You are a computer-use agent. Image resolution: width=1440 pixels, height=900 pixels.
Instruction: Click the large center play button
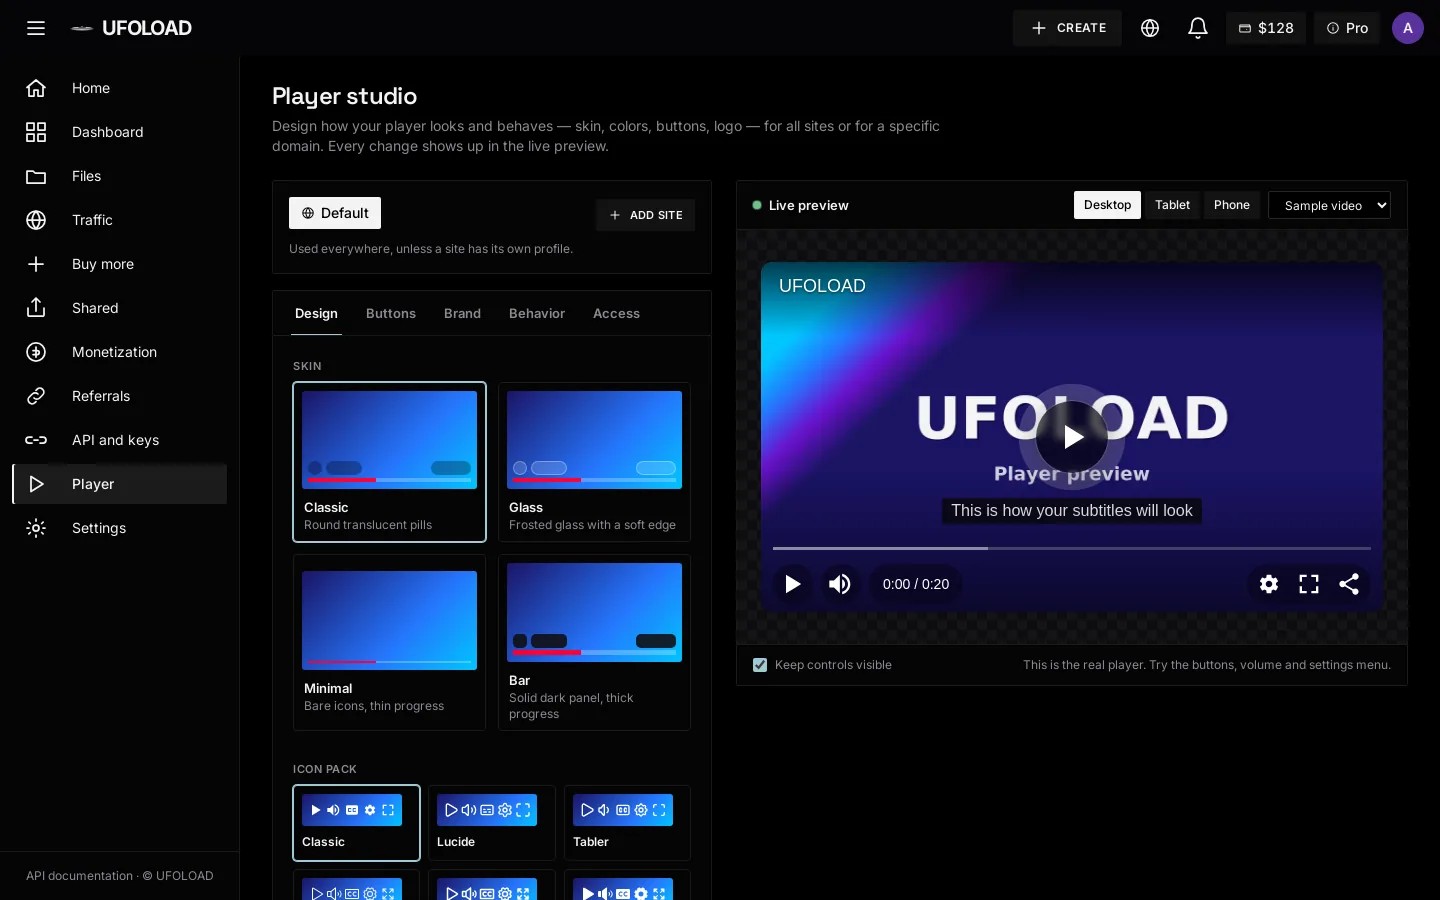click(x=1072, y=437)
